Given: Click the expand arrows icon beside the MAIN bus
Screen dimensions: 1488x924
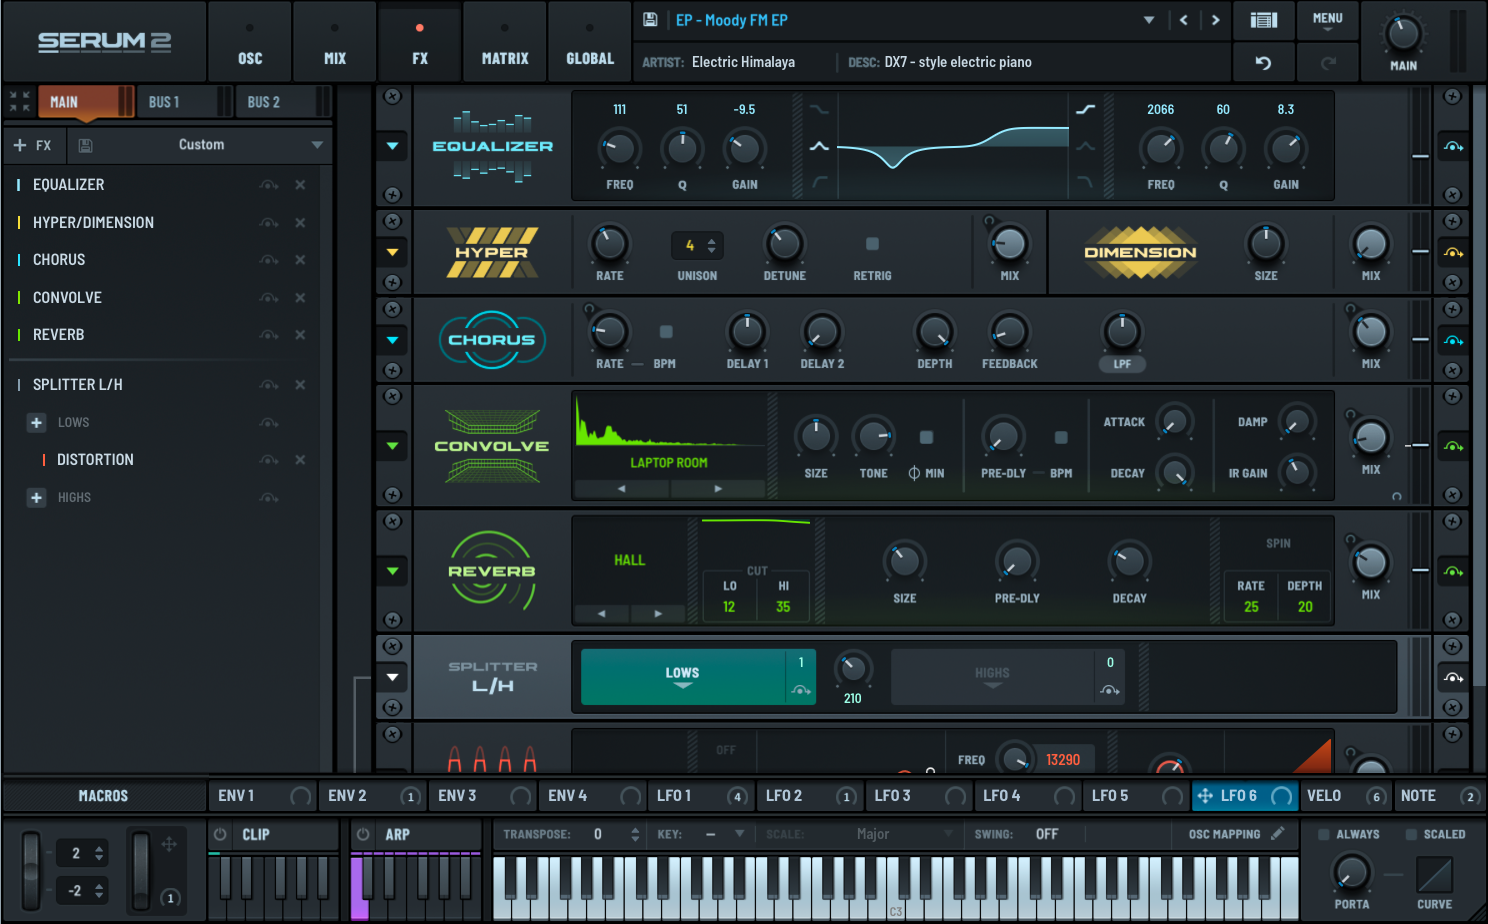Looking at the screenshot, I should pyautogui.click(x=19, y=101).
